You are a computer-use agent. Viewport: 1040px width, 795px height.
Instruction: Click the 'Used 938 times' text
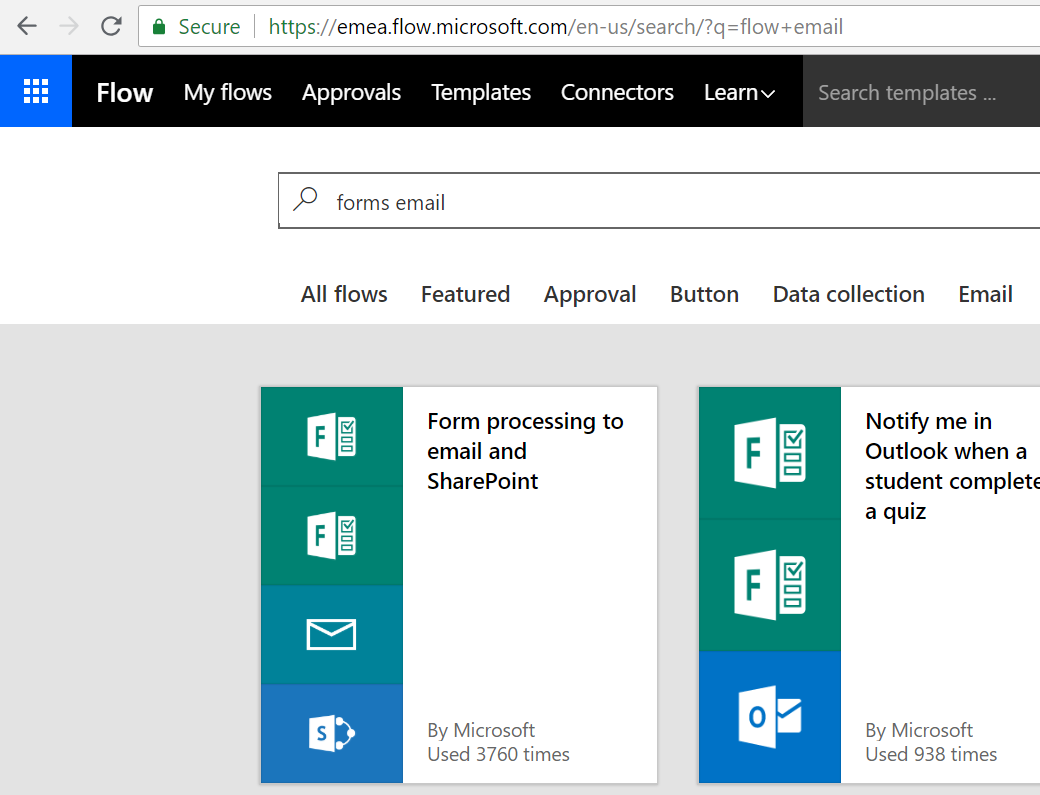click(931, 754)
